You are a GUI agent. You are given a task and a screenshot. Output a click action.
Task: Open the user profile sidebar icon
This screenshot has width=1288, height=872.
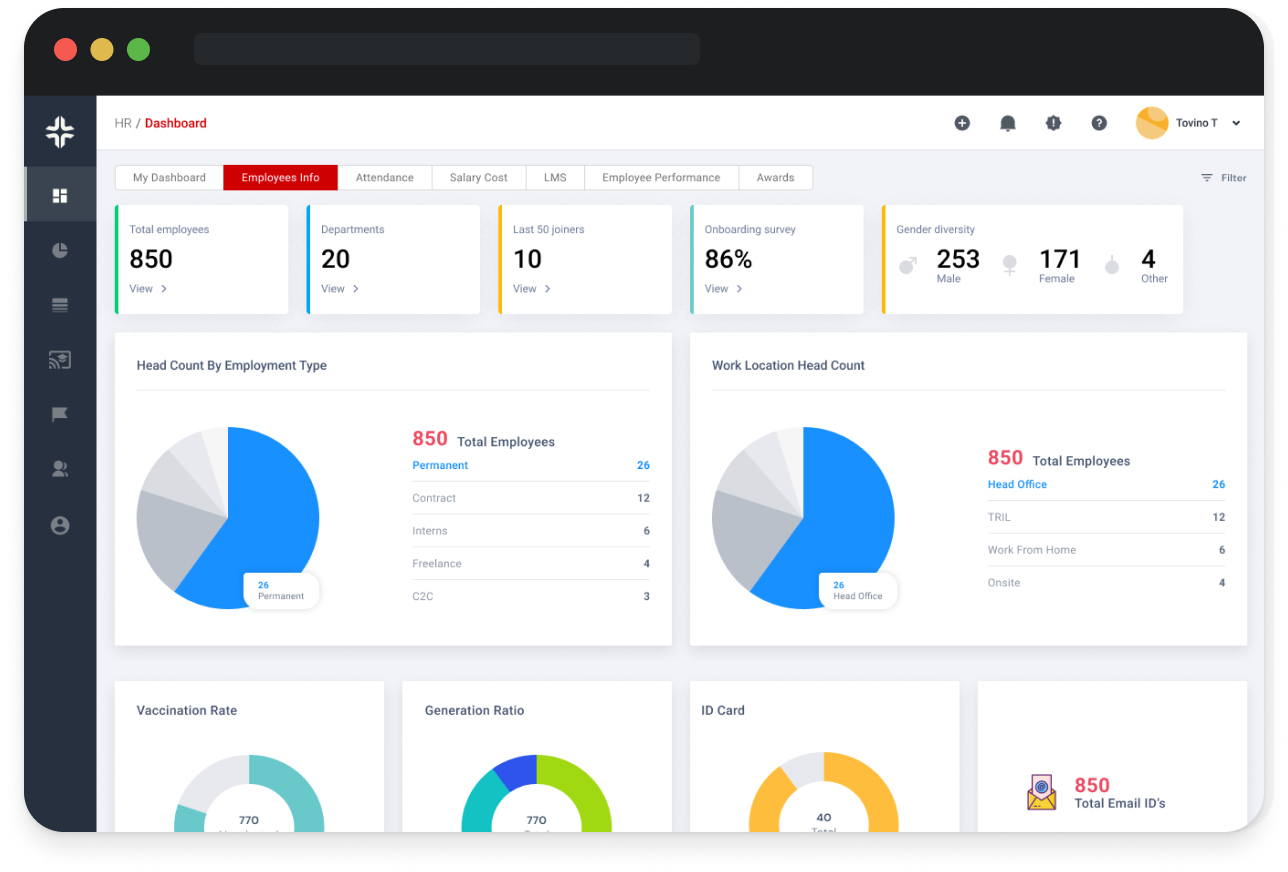point(60,525)
